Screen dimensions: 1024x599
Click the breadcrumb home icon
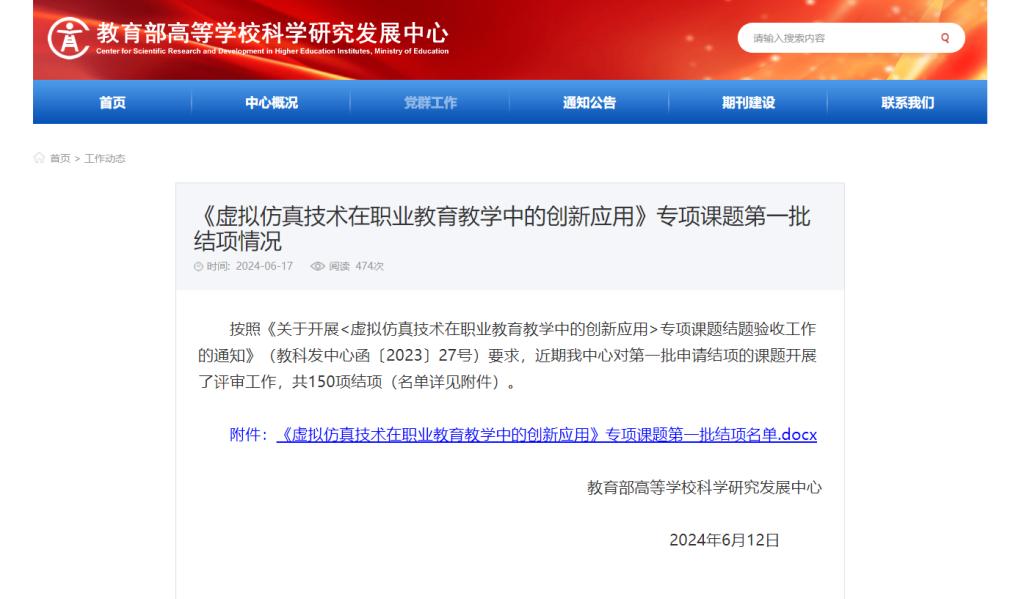pos(39,159)
